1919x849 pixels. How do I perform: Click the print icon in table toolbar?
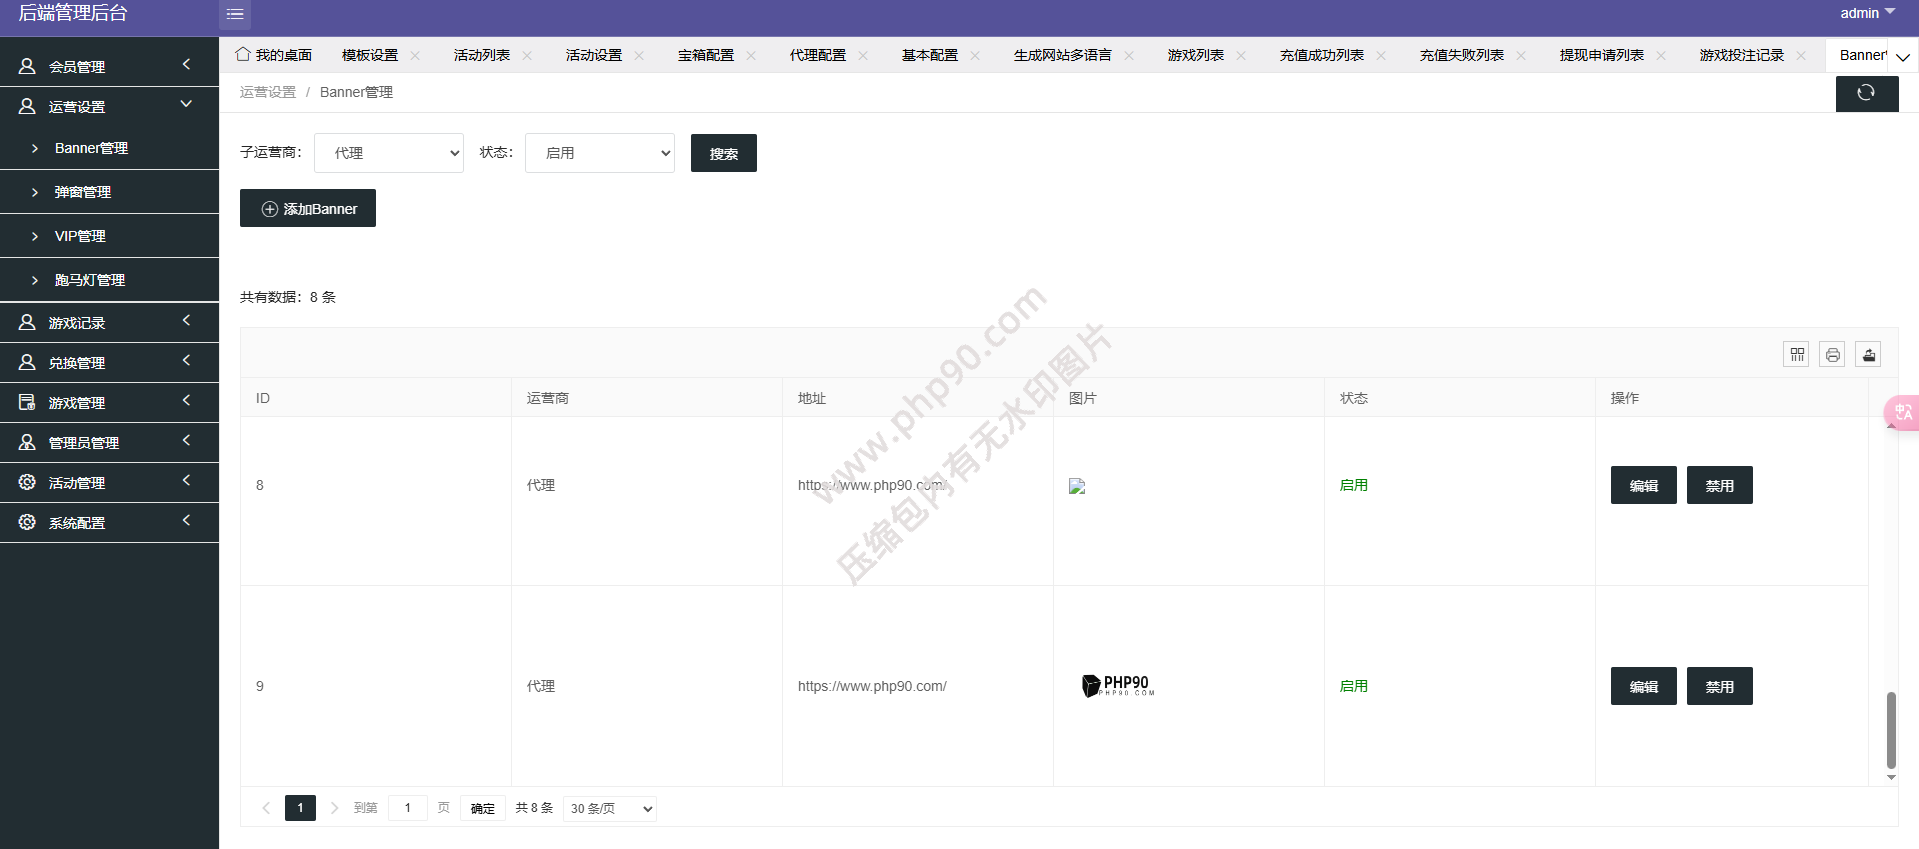(x=1832, y=354)
